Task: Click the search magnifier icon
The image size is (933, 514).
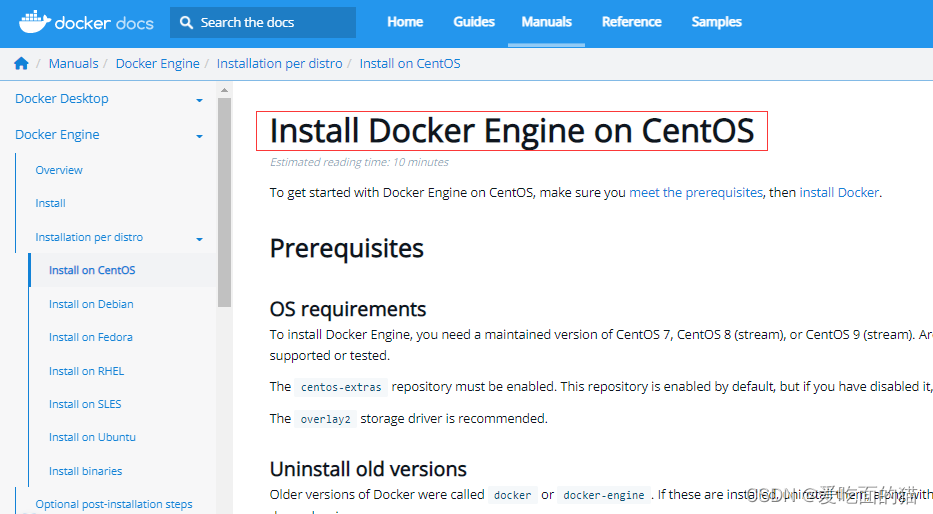Action: tap(186, 23)
